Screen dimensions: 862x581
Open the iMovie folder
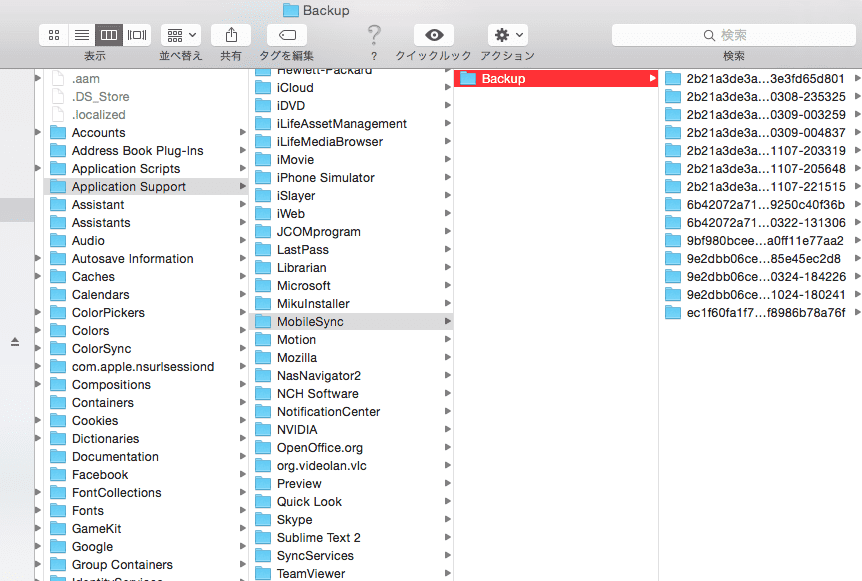coord(351,159)
